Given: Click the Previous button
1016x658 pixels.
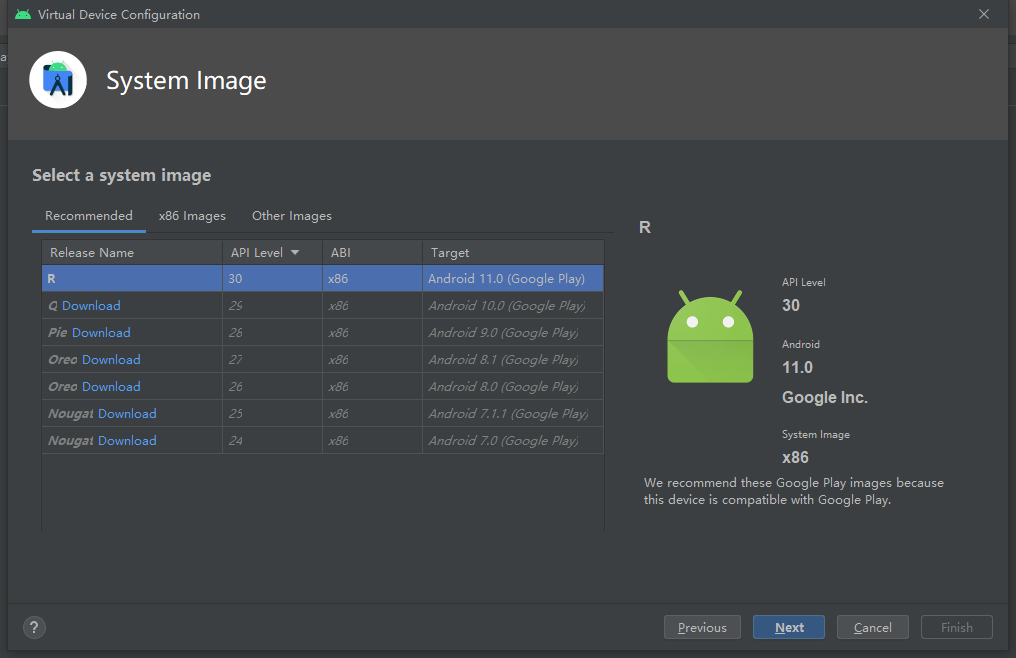Looking at the screenshot, I should click(x=702, y=627).
